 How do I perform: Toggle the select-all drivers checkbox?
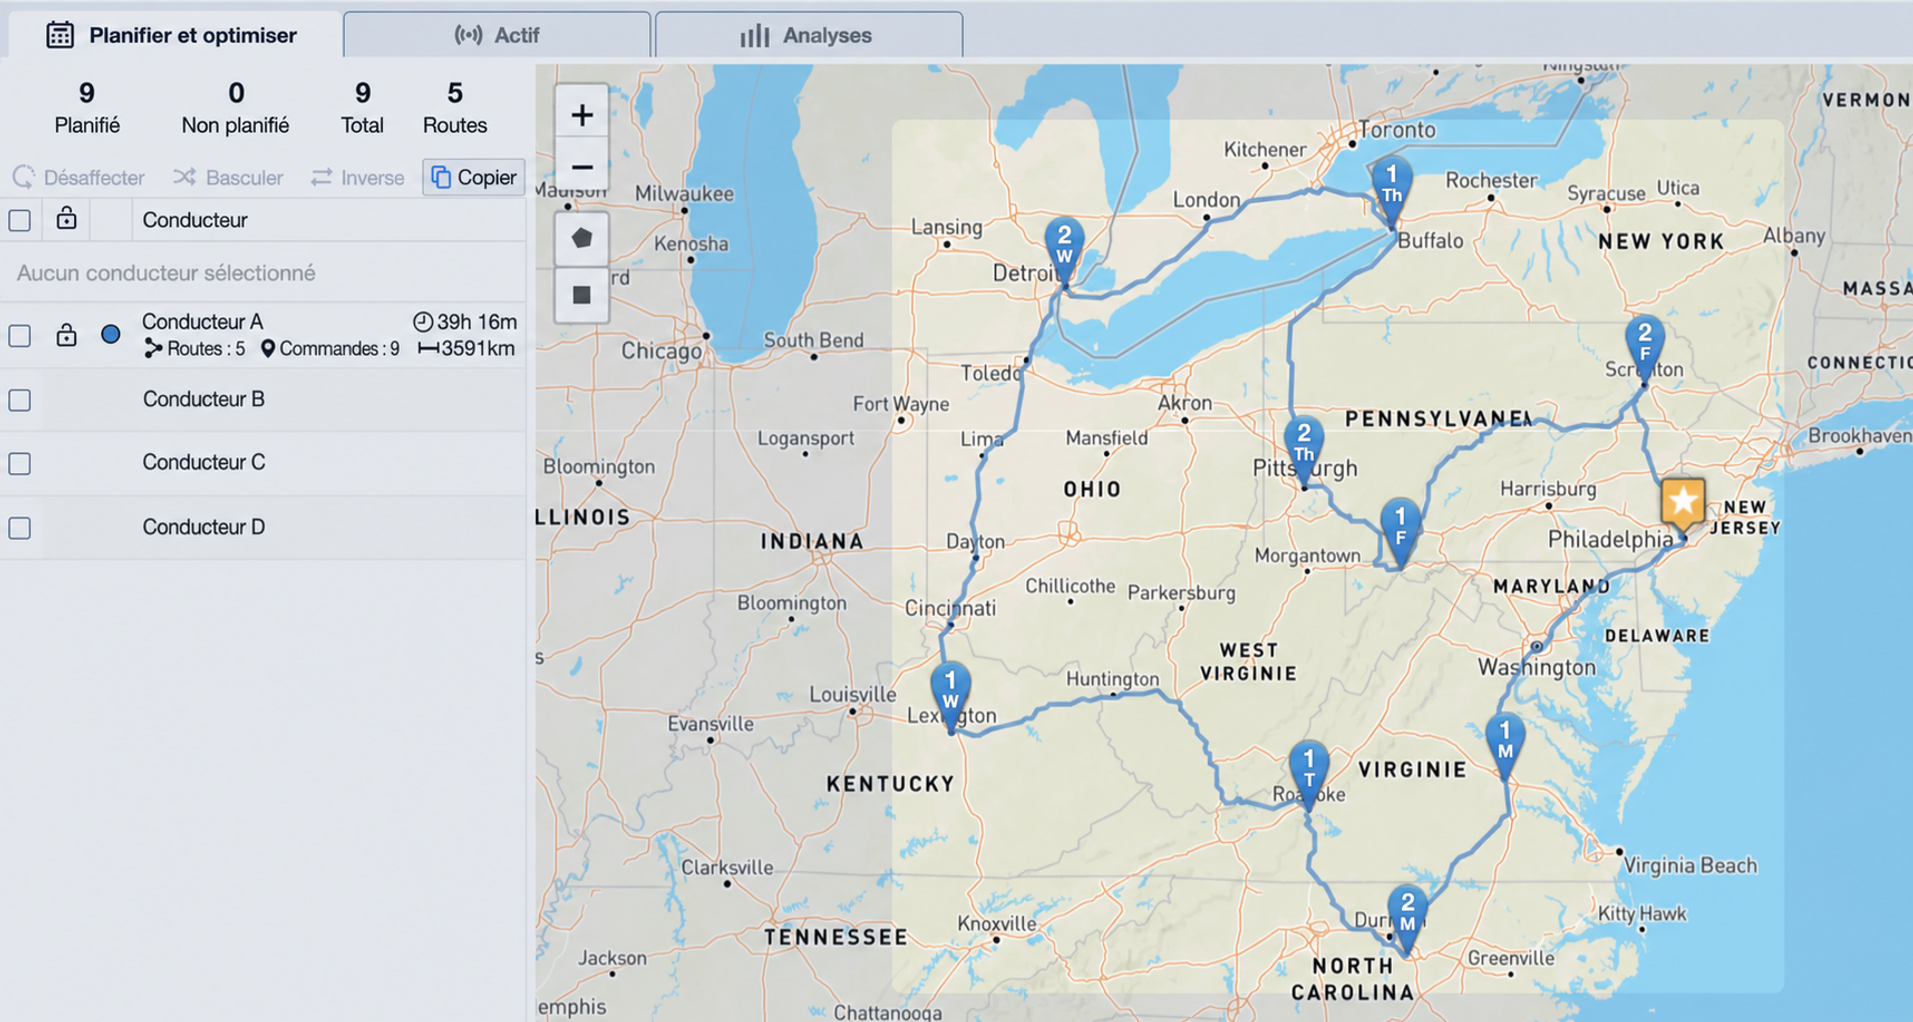pyautogui.click(x=20, y=220)
